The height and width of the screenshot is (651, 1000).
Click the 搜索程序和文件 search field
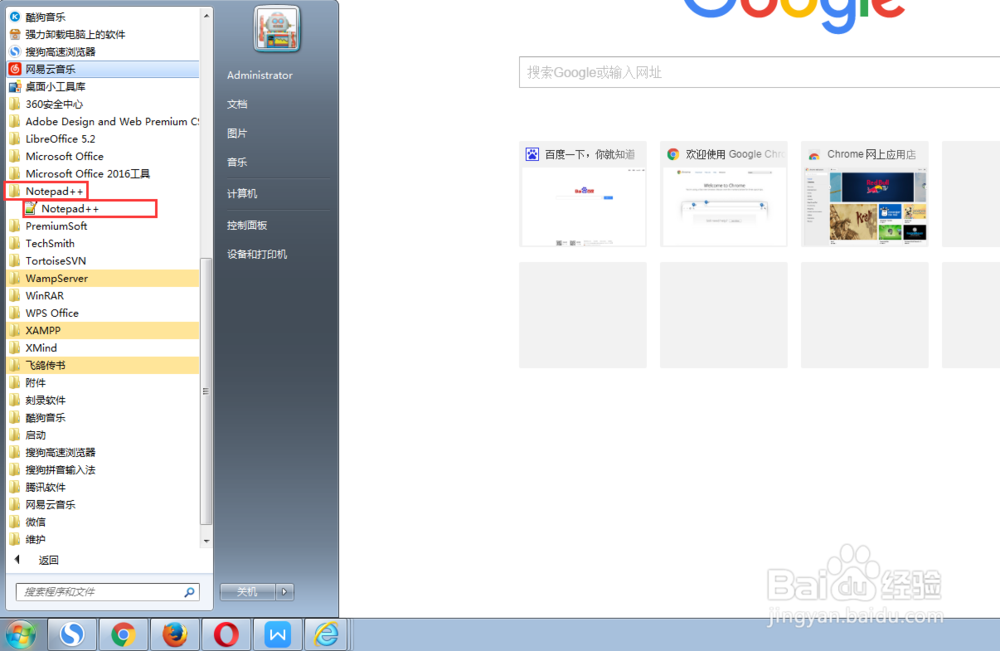pyautogui.click(x=107, y=592)
